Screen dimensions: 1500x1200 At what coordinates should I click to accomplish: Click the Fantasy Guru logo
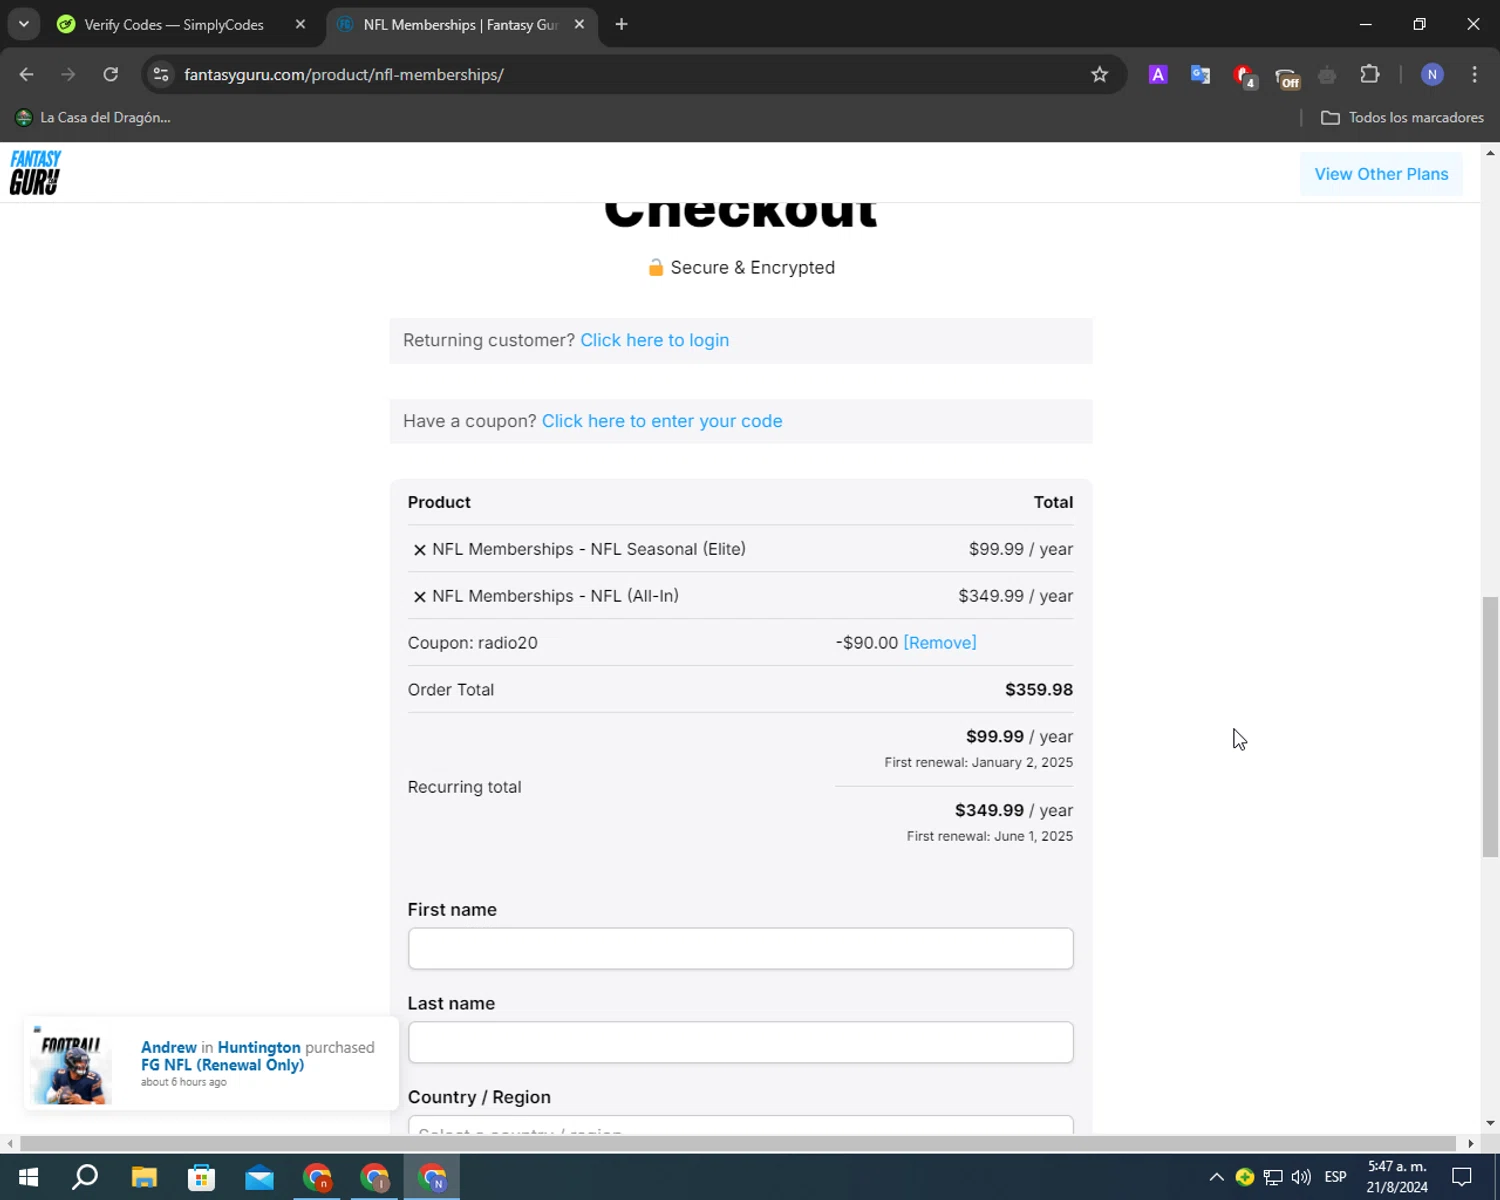[35, 172]
